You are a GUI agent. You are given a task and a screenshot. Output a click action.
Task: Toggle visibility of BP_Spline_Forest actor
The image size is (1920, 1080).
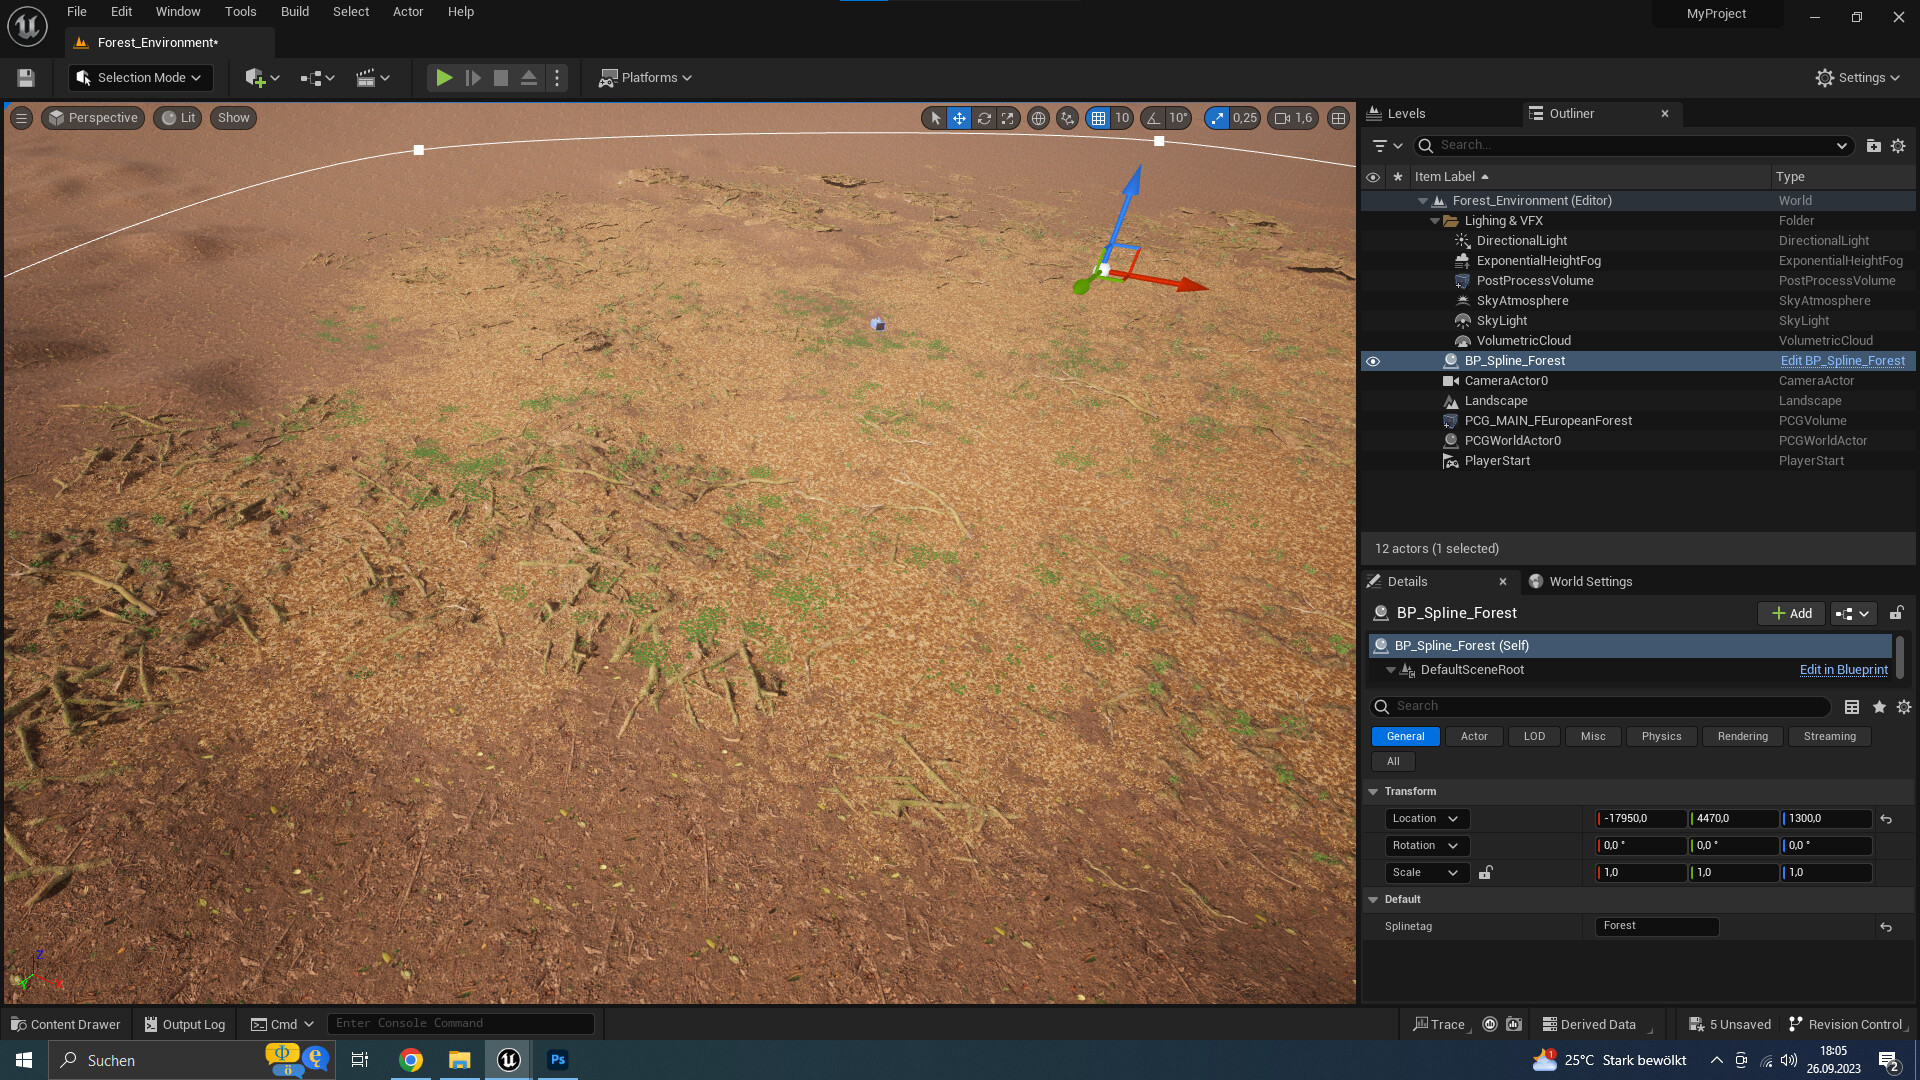tap(1373, 361)
